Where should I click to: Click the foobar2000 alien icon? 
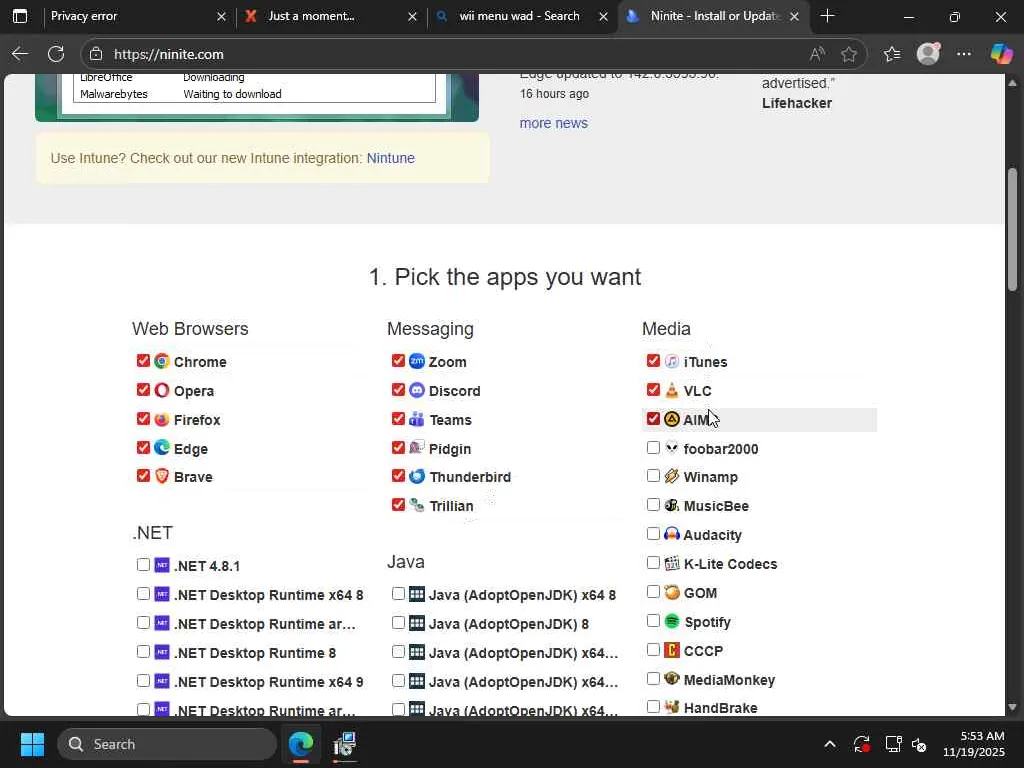(671, 448)
